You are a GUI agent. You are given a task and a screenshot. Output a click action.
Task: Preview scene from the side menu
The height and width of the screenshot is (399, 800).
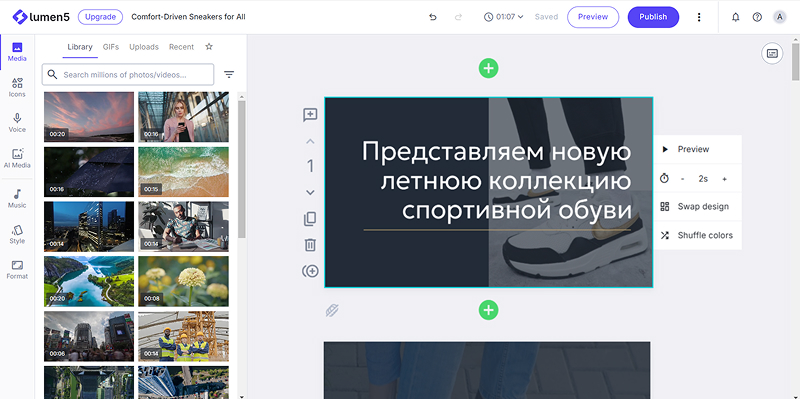pyautogui.click(x=697, y=149)
